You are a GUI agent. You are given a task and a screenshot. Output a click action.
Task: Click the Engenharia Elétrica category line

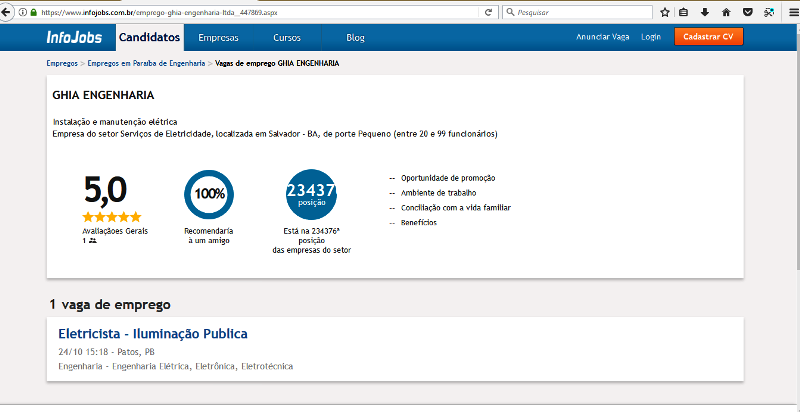point(176,366)
